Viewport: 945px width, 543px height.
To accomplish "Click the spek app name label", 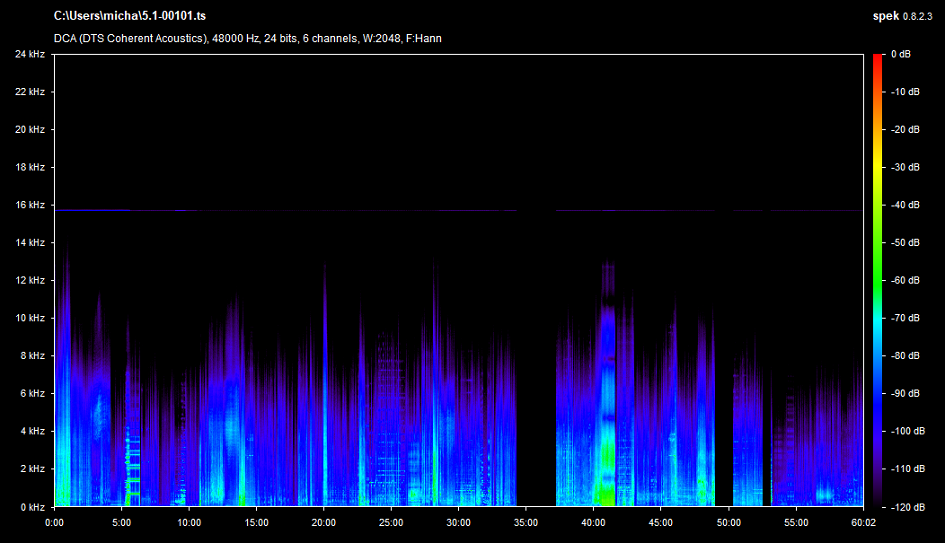I will (x=887, y=17).
